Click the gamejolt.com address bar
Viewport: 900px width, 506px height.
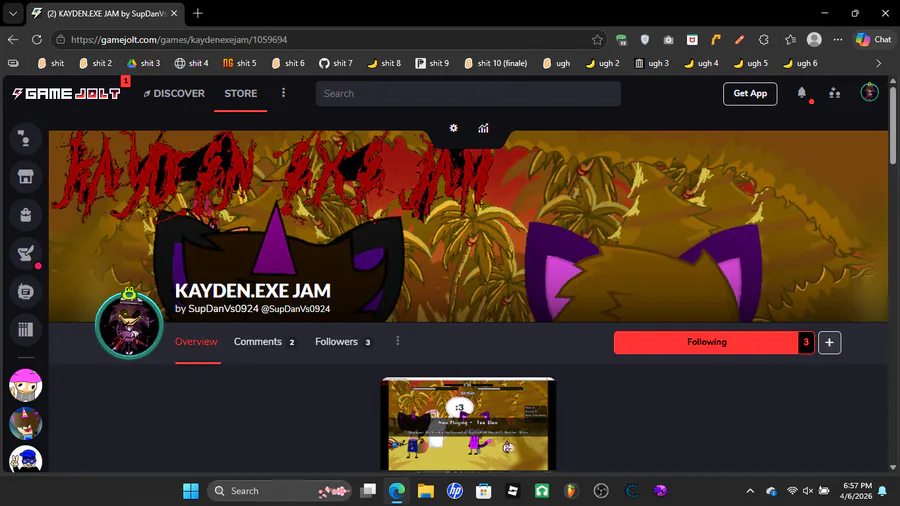point(330,40)
